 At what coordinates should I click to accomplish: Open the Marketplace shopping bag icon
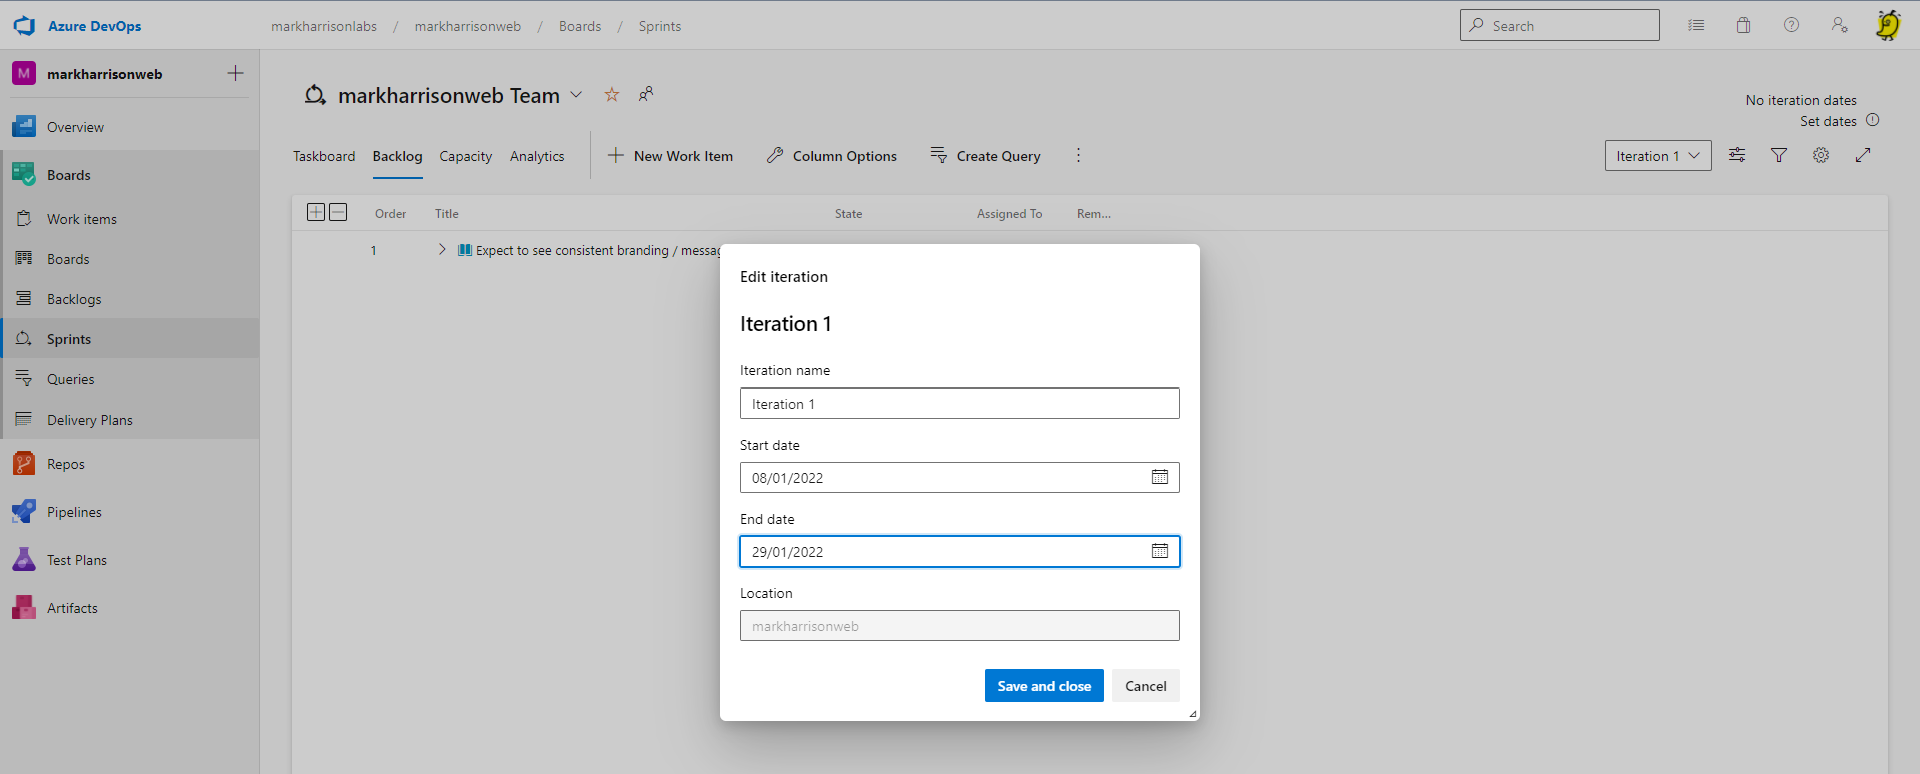coord(1743,26)
